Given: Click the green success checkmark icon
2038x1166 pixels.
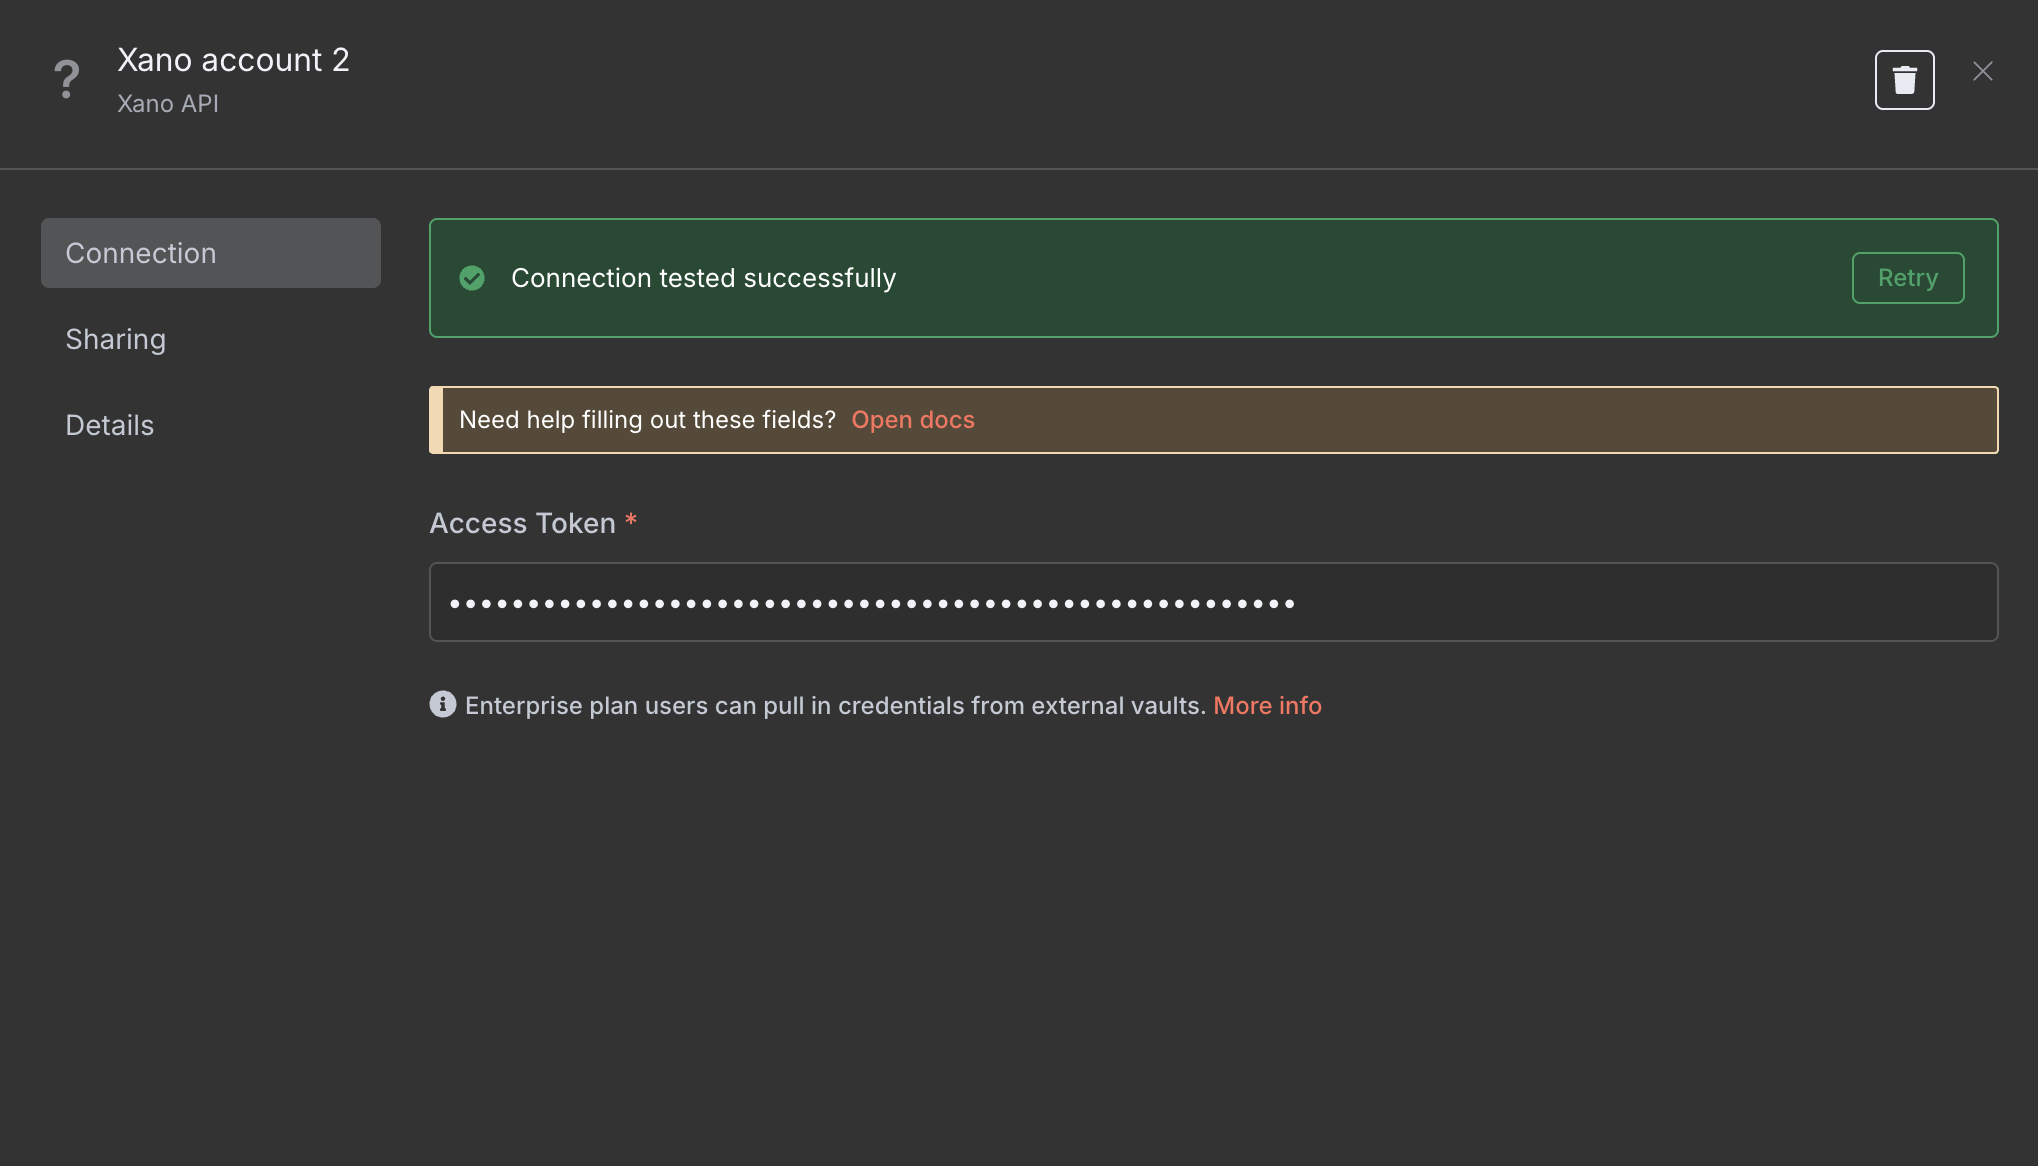Looking at the screenshot, I should coord(472,278).
